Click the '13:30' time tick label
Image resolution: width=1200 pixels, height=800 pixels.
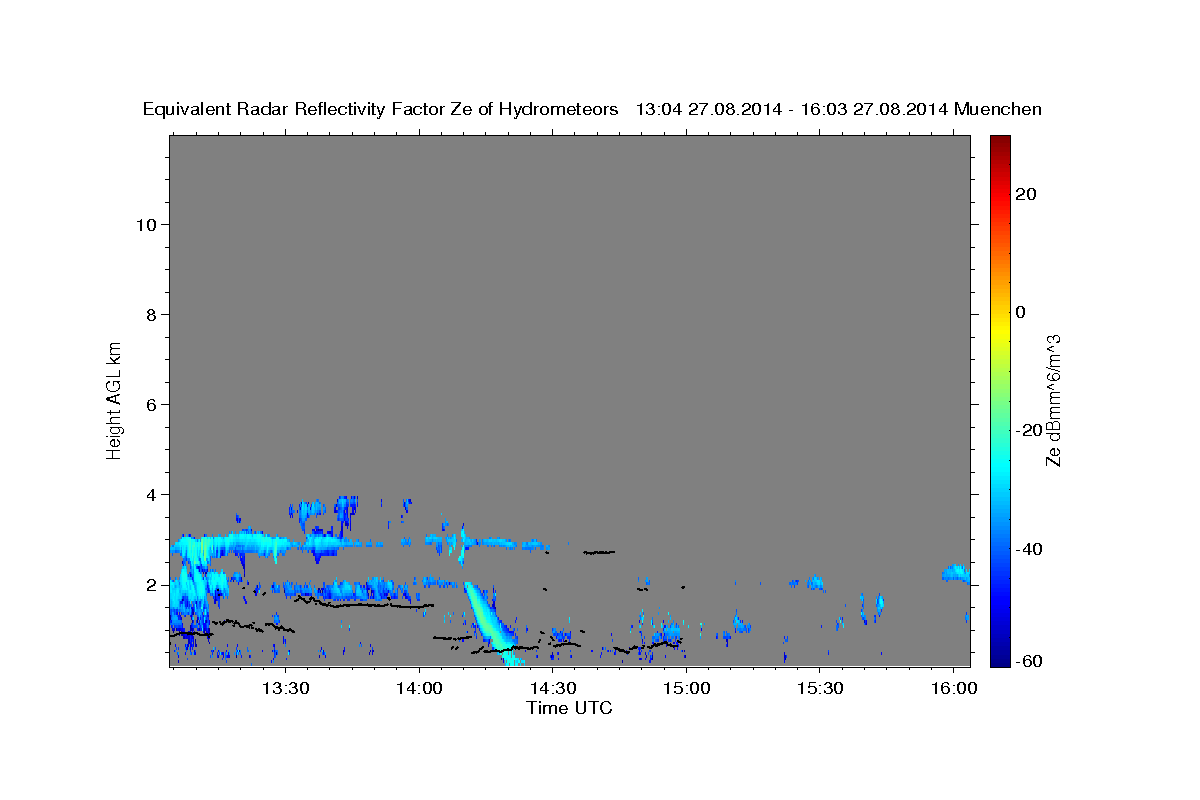[x=285, y=689]
